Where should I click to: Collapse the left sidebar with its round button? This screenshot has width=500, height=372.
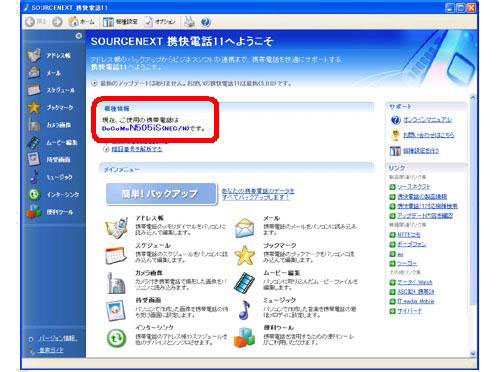pos(79,36)
